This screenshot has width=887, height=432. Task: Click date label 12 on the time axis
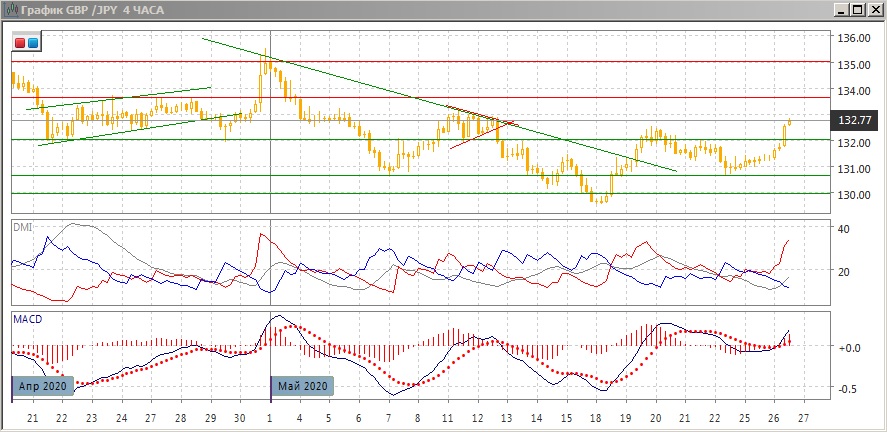477,418
